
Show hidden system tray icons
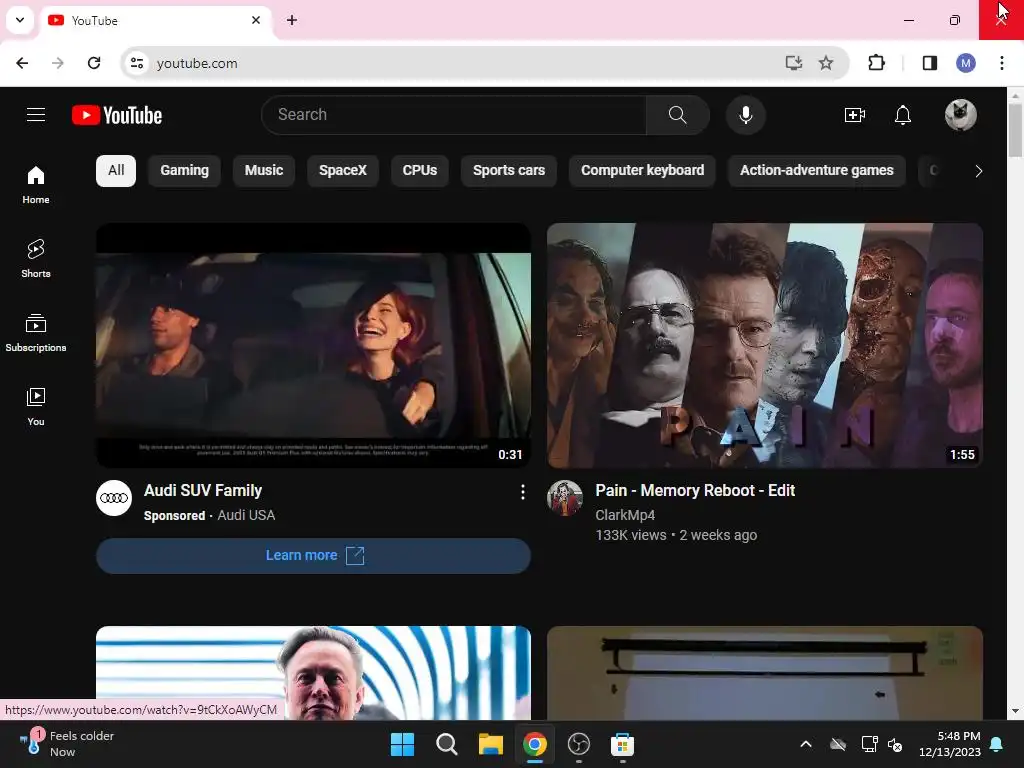pyautogui.click(x=806, y=744)
